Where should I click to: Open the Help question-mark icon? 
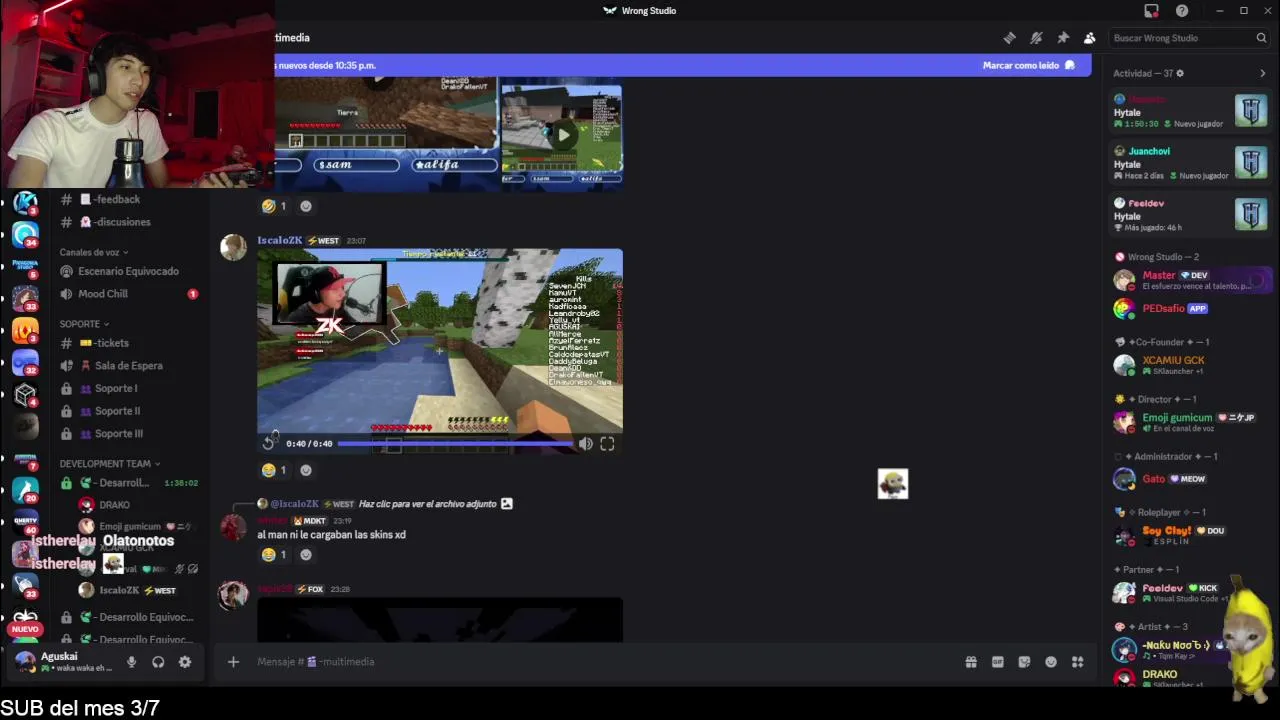pyautogui.click(x=1182, y=11)
